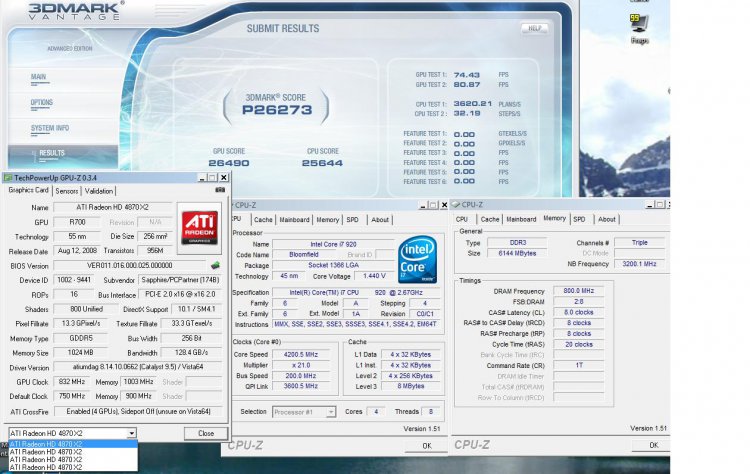Select the last ATI Radeon HD 4870 X2 entry
The height and width of the screenshot is (474, 750).
pos(73,467)
